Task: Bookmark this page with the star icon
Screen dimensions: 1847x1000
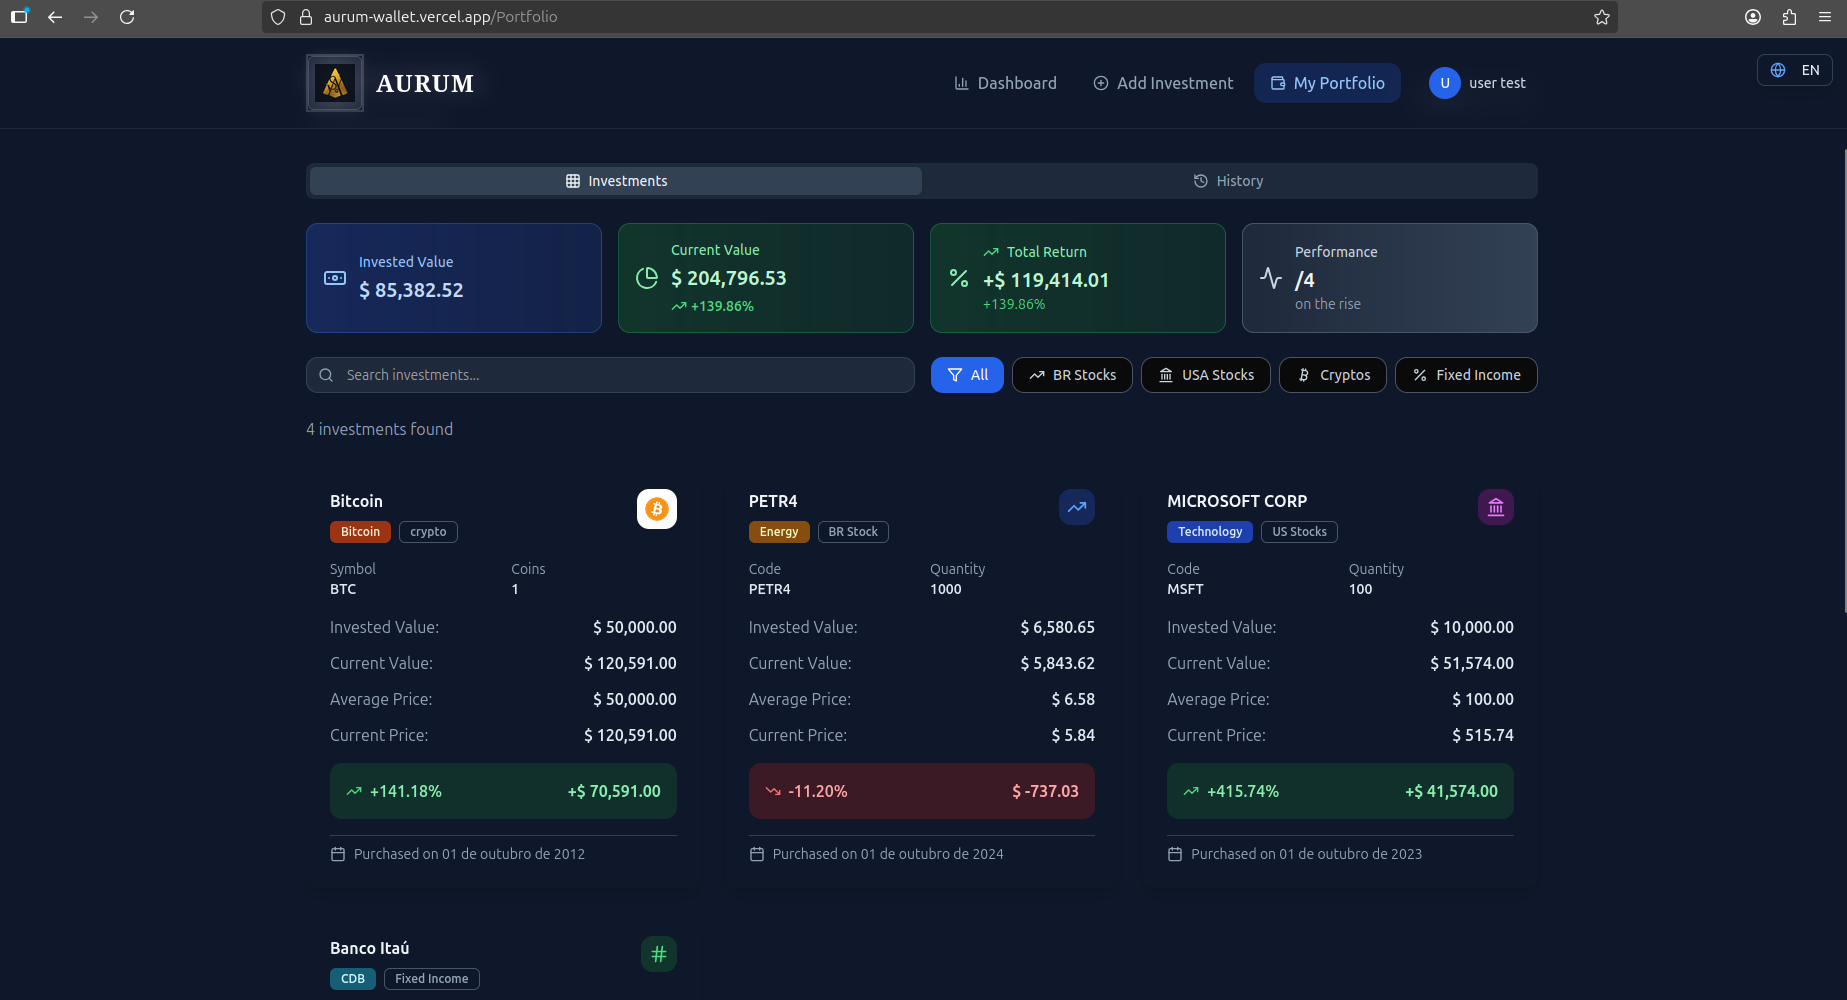Action: (1601, 17)
